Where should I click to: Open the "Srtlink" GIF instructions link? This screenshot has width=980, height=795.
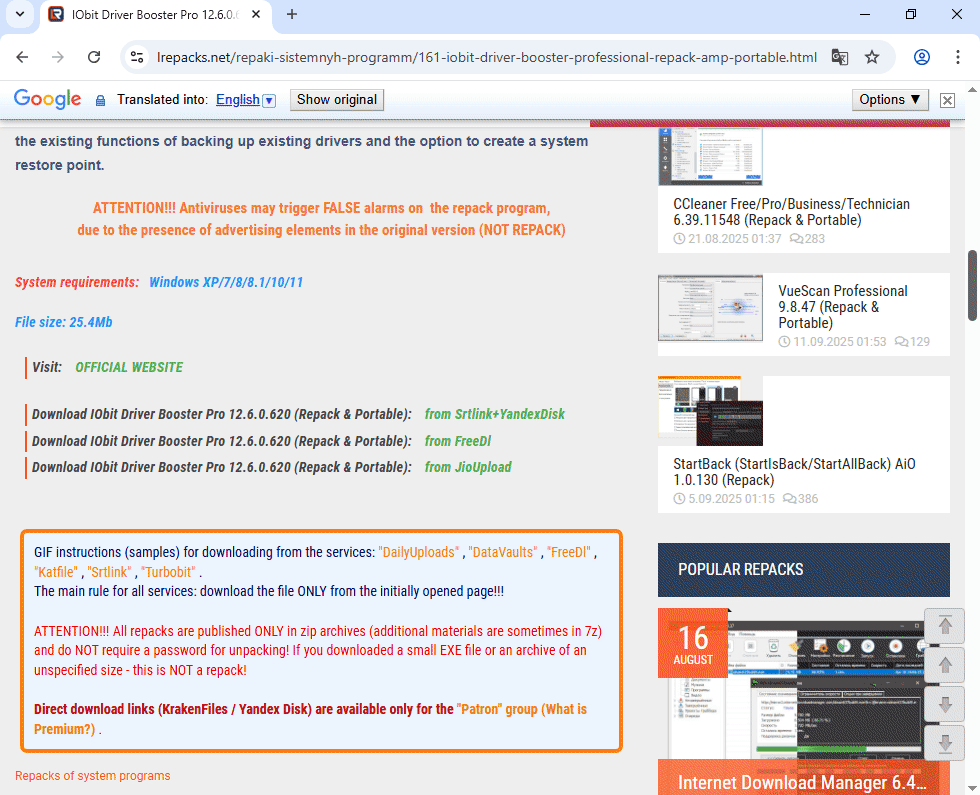coord(109,572)
